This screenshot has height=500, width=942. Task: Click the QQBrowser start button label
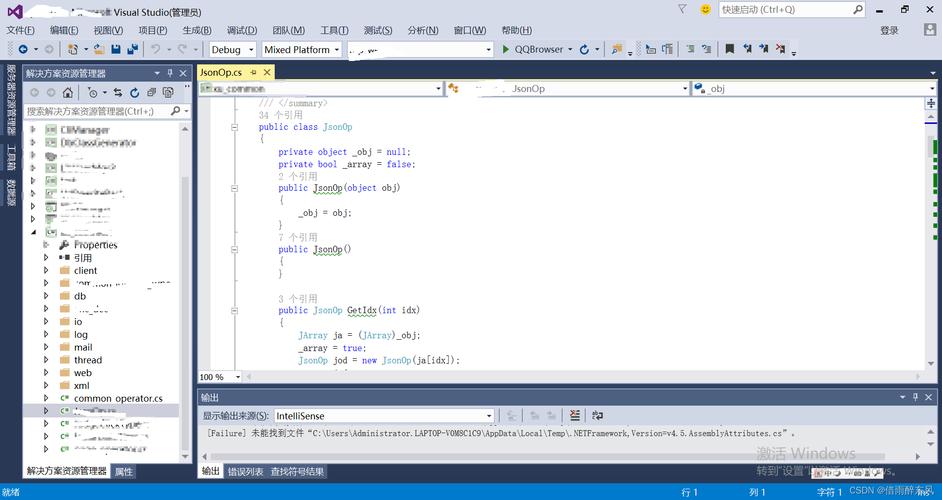pyautogui.click(x=539, y=49)
